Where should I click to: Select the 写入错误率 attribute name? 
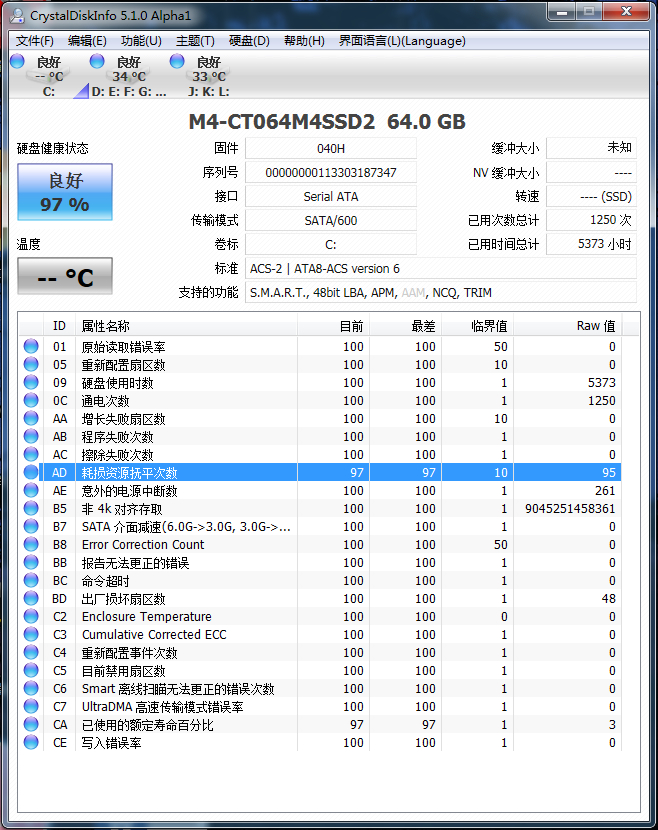(x=111, y=743)
